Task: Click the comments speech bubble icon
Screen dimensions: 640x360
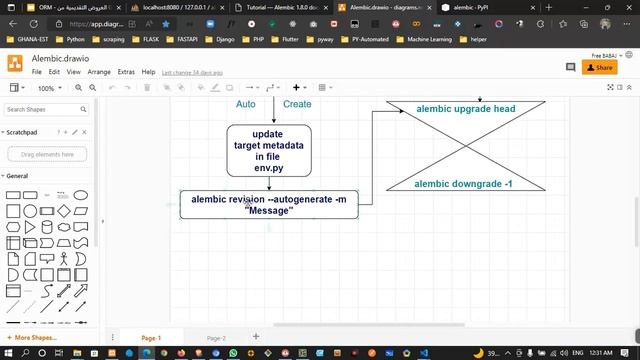Action: pyautogui.click(x=571, y=67)
